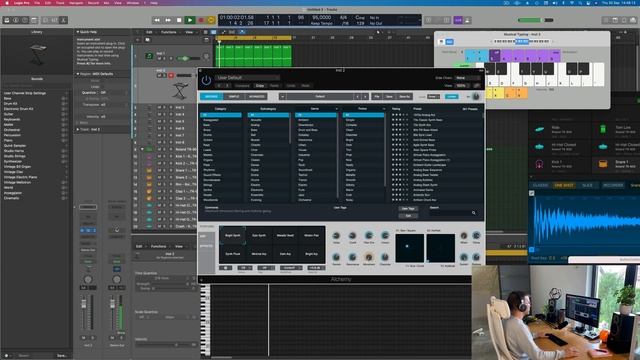Click the Snare 1 drum pad icon
The width and height of the screenshot is (640, 360).
tap(603, 164)
